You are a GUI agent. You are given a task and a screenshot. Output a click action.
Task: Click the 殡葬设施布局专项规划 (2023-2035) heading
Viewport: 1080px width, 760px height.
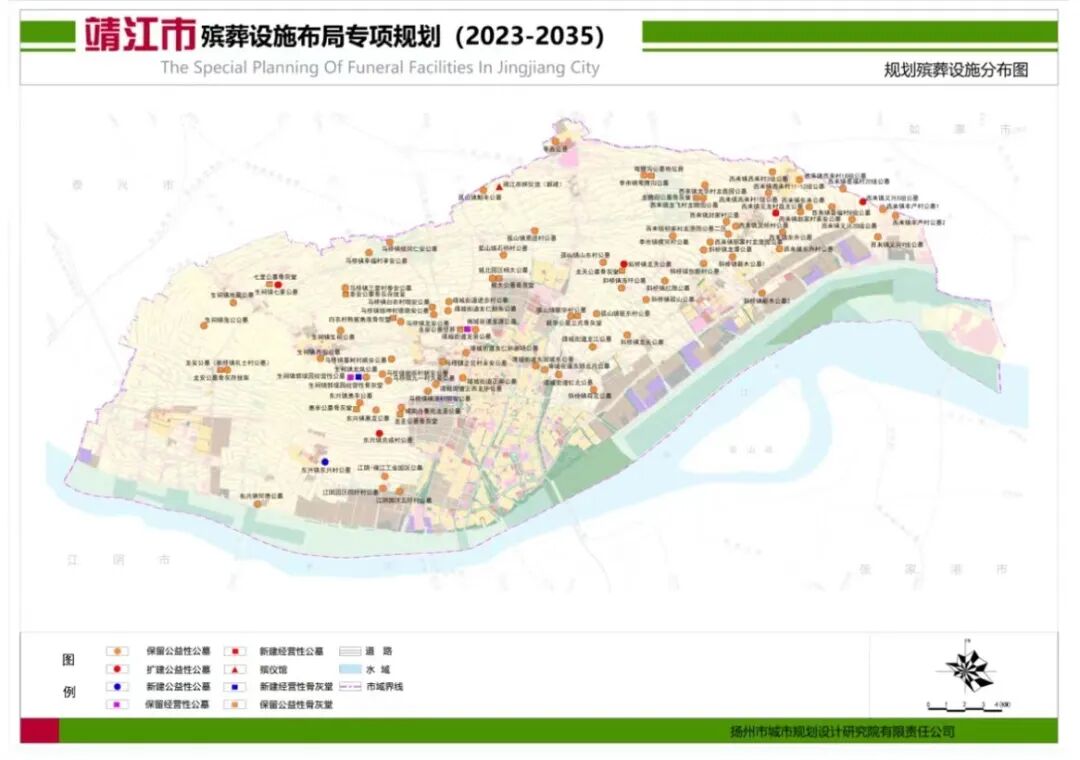pos(403,36)
